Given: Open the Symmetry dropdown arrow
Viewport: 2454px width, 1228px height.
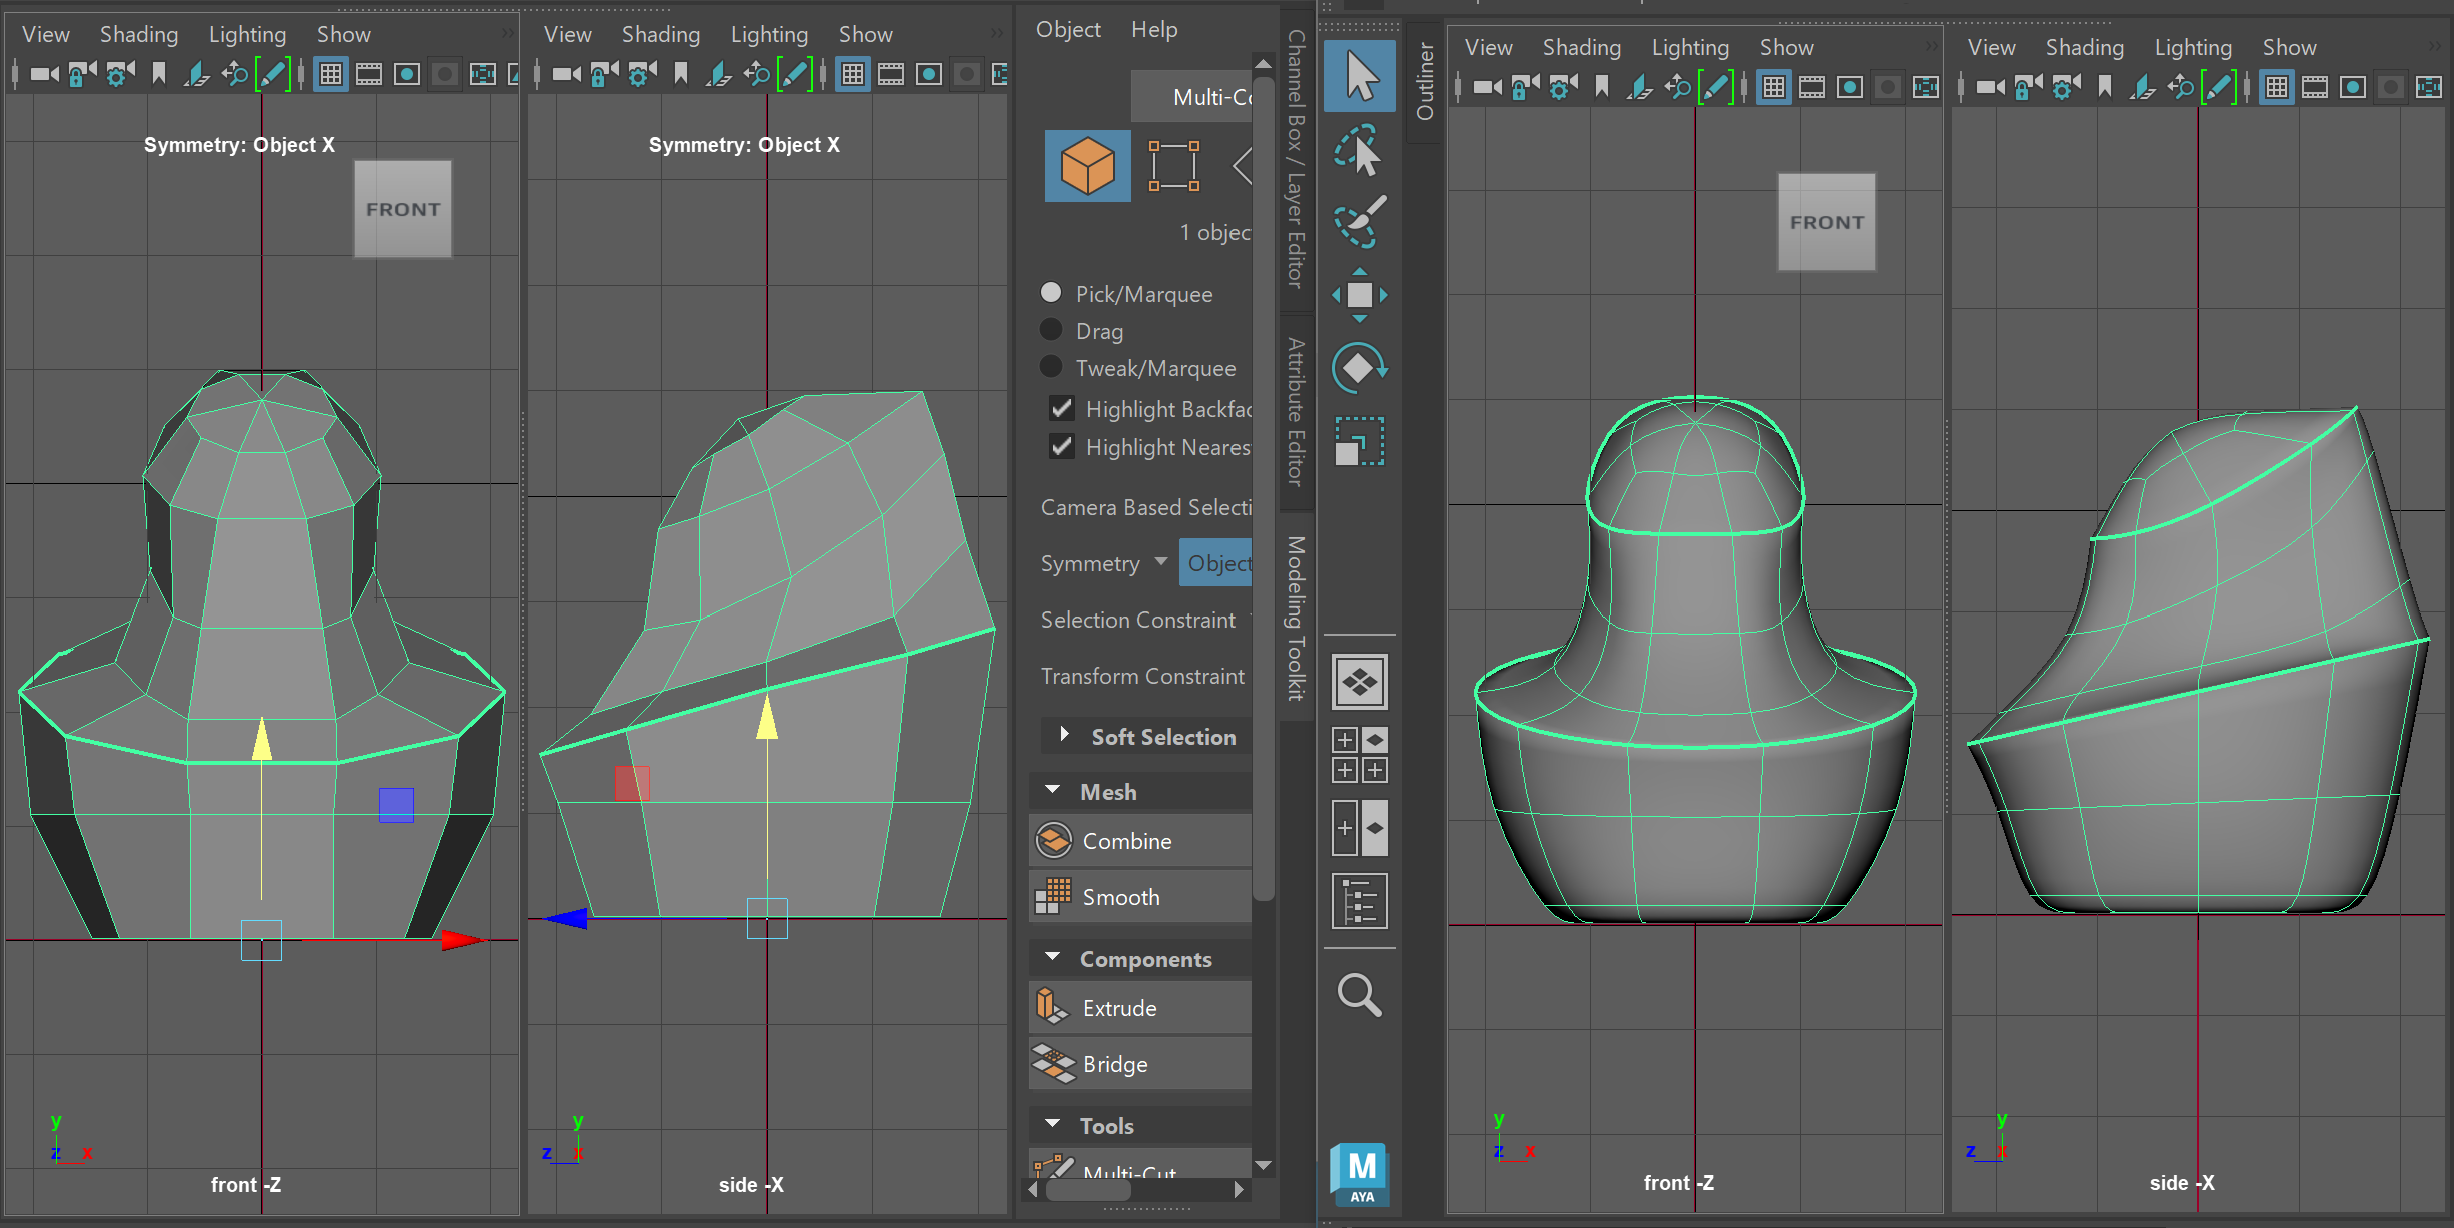Looking at the screenshot, I should point(1160,562).
